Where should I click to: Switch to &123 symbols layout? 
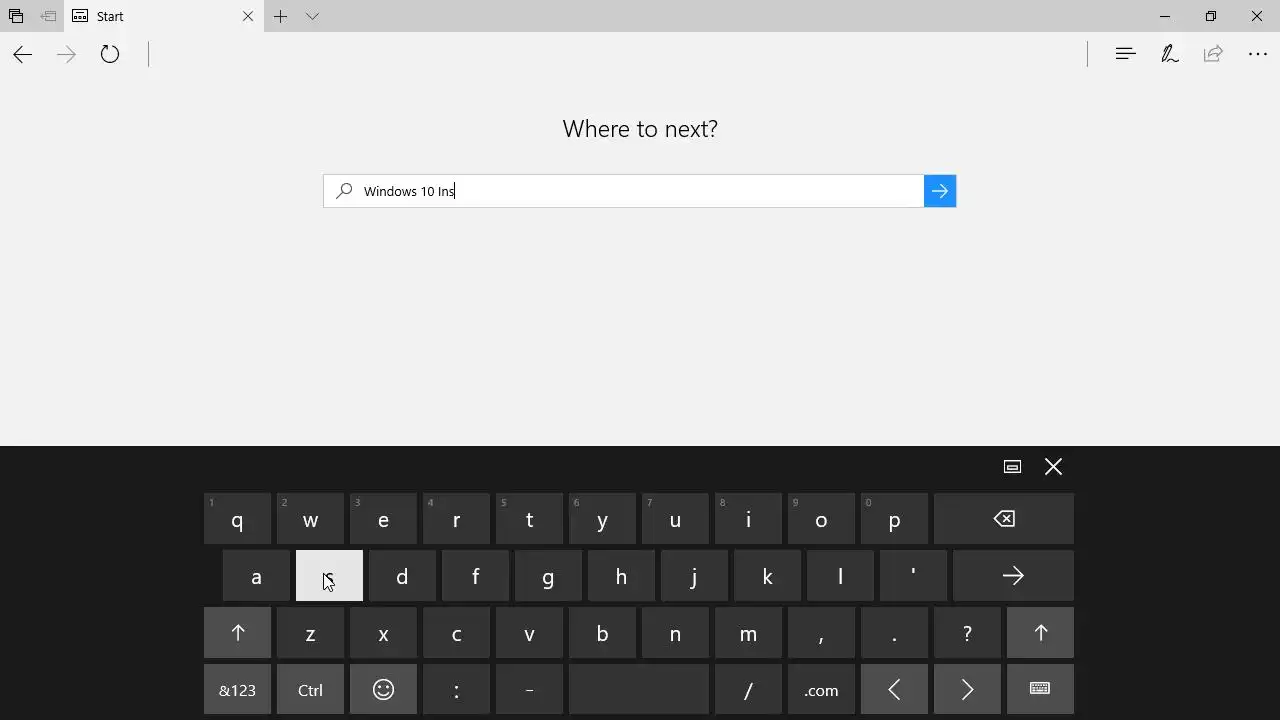[x=238, y=690]
